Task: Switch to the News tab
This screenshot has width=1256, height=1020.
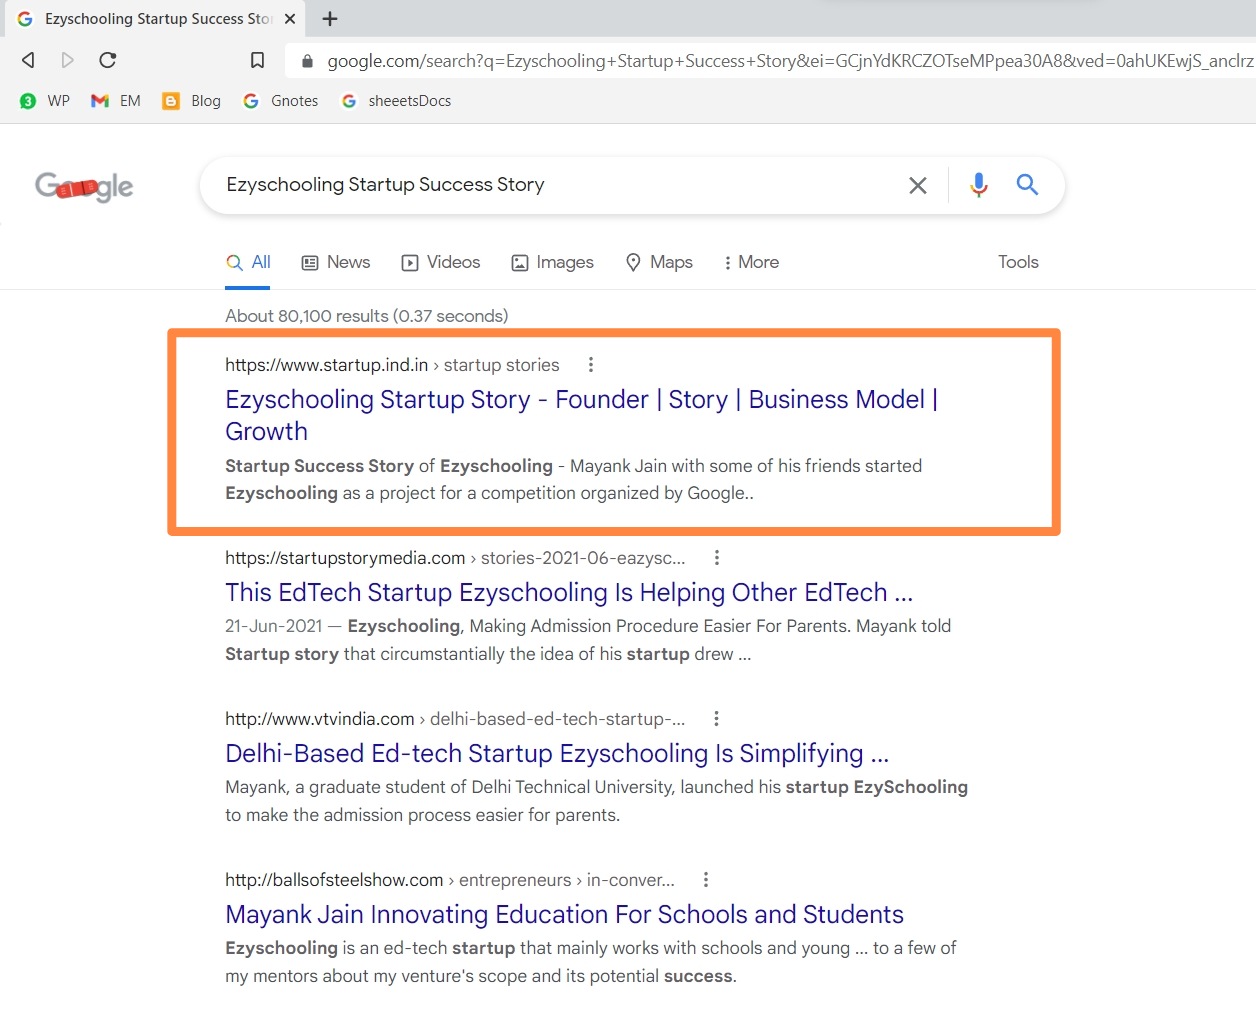Action: (x=336, y=262)
